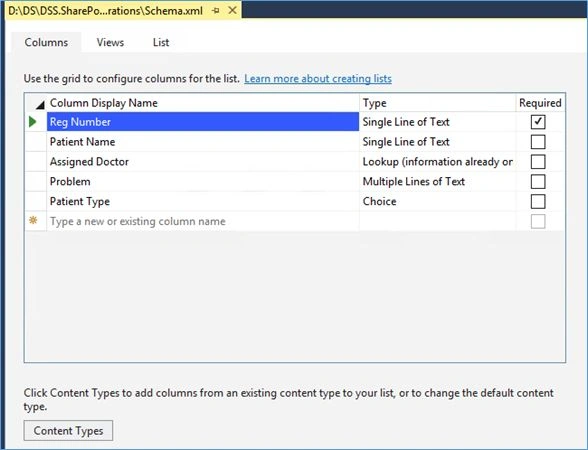The image size is (588, 450).
Task: Click the grid select-all corner triangle
Action: tap(40, 105)
